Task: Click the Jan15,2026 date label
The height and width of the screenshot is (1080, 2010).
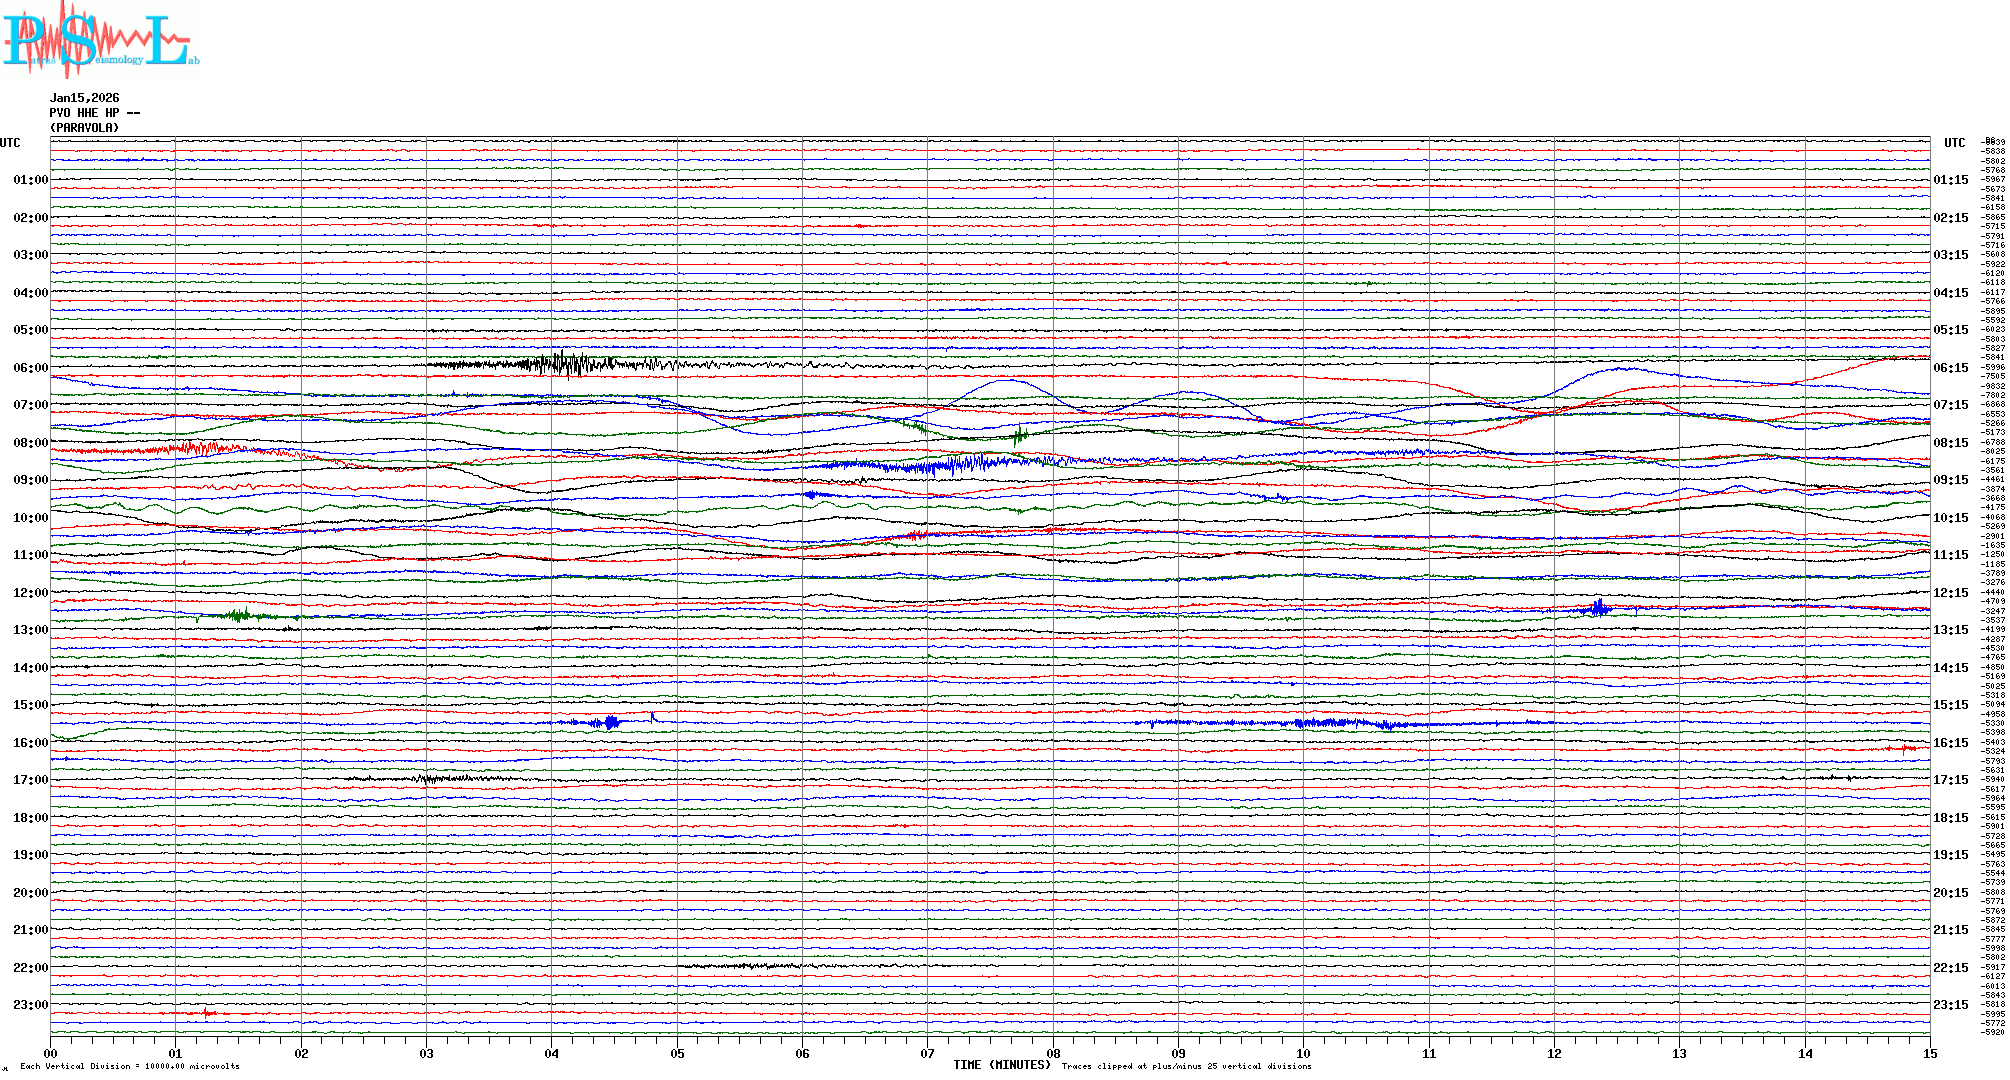Action: [x=85, y=98]
